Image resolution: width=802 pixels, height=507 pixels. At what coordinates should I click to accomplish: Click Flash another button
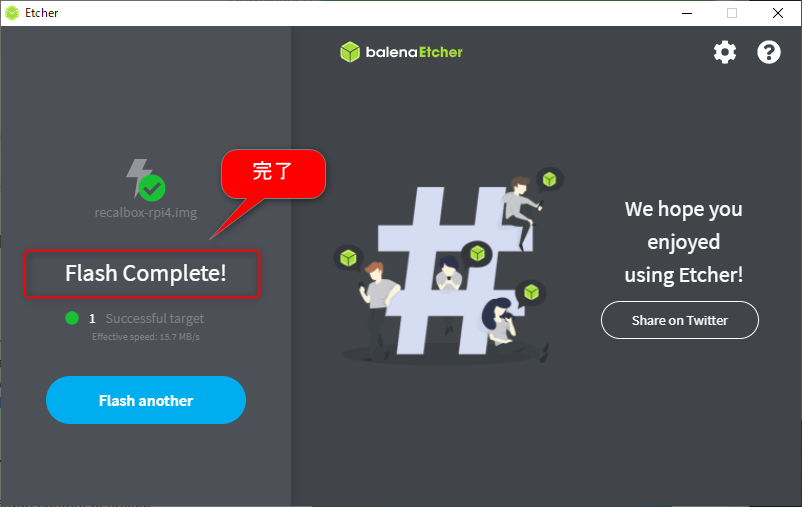[x=146, y=400]
